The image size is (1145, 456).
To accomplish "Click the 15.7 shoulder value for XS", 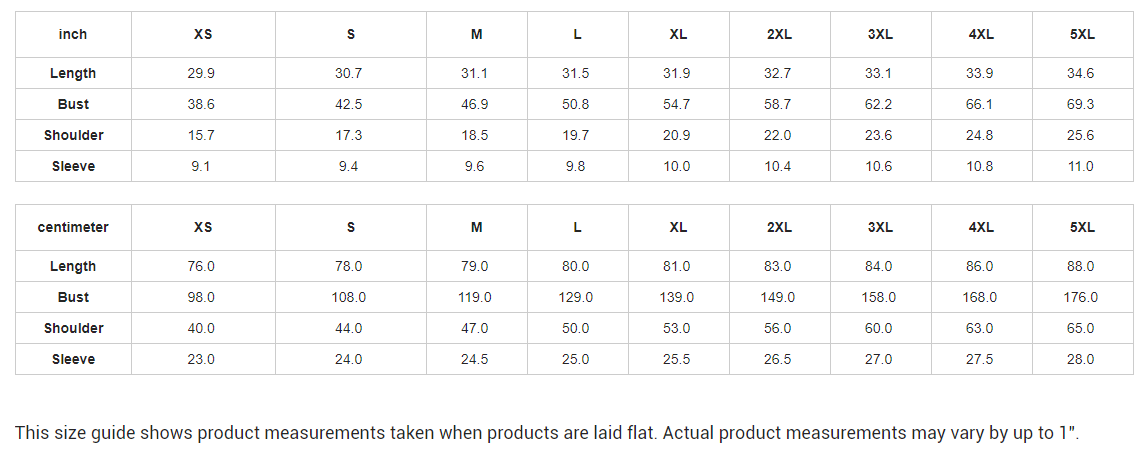I will point(203,135).
